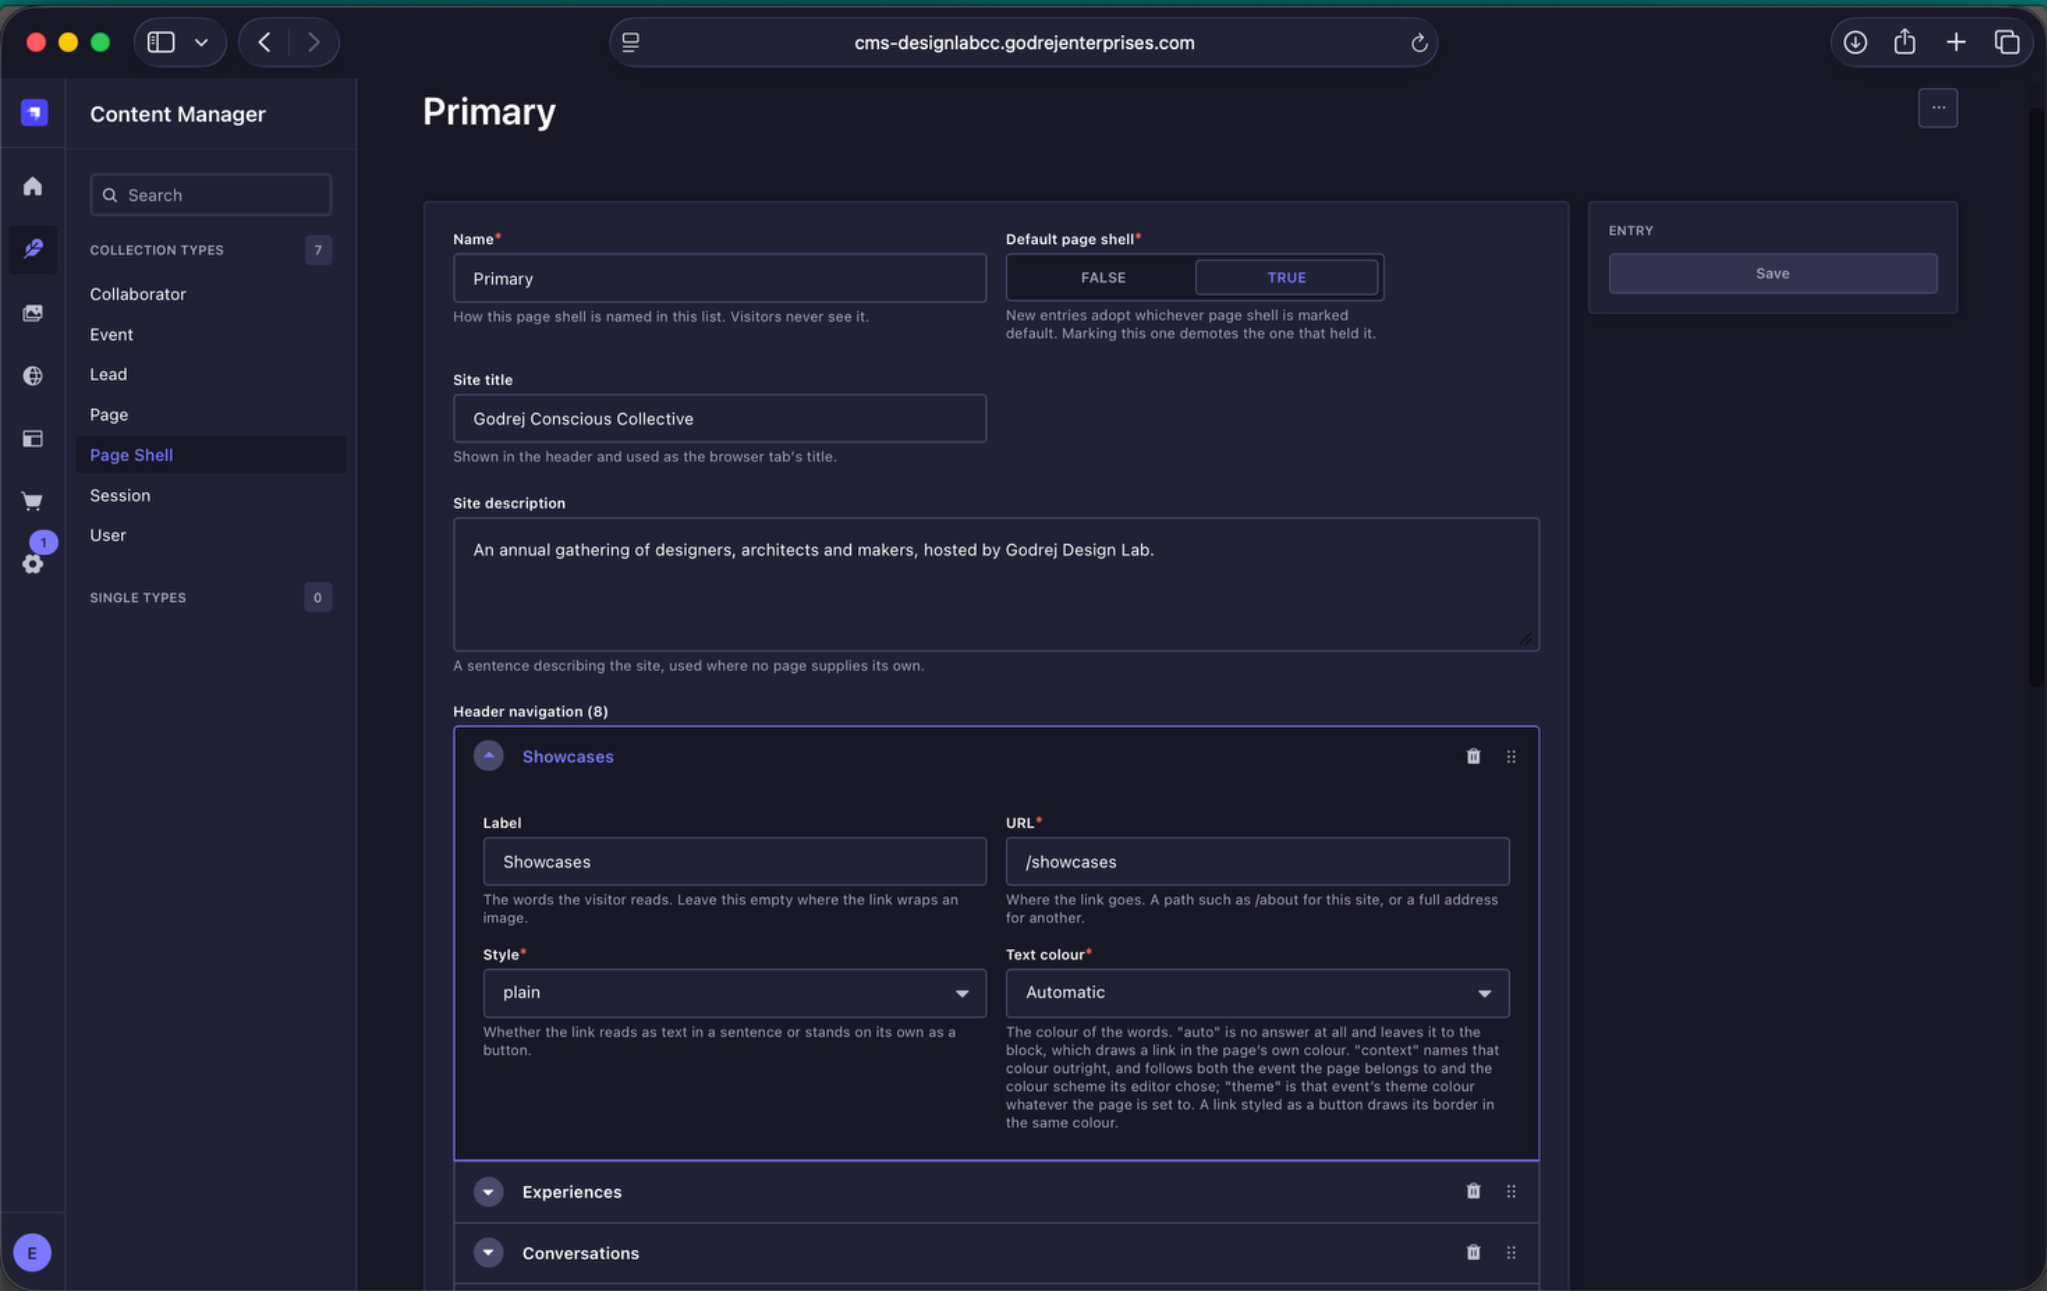
Task: Open the Media Library icon
Action: click(33, 313)
